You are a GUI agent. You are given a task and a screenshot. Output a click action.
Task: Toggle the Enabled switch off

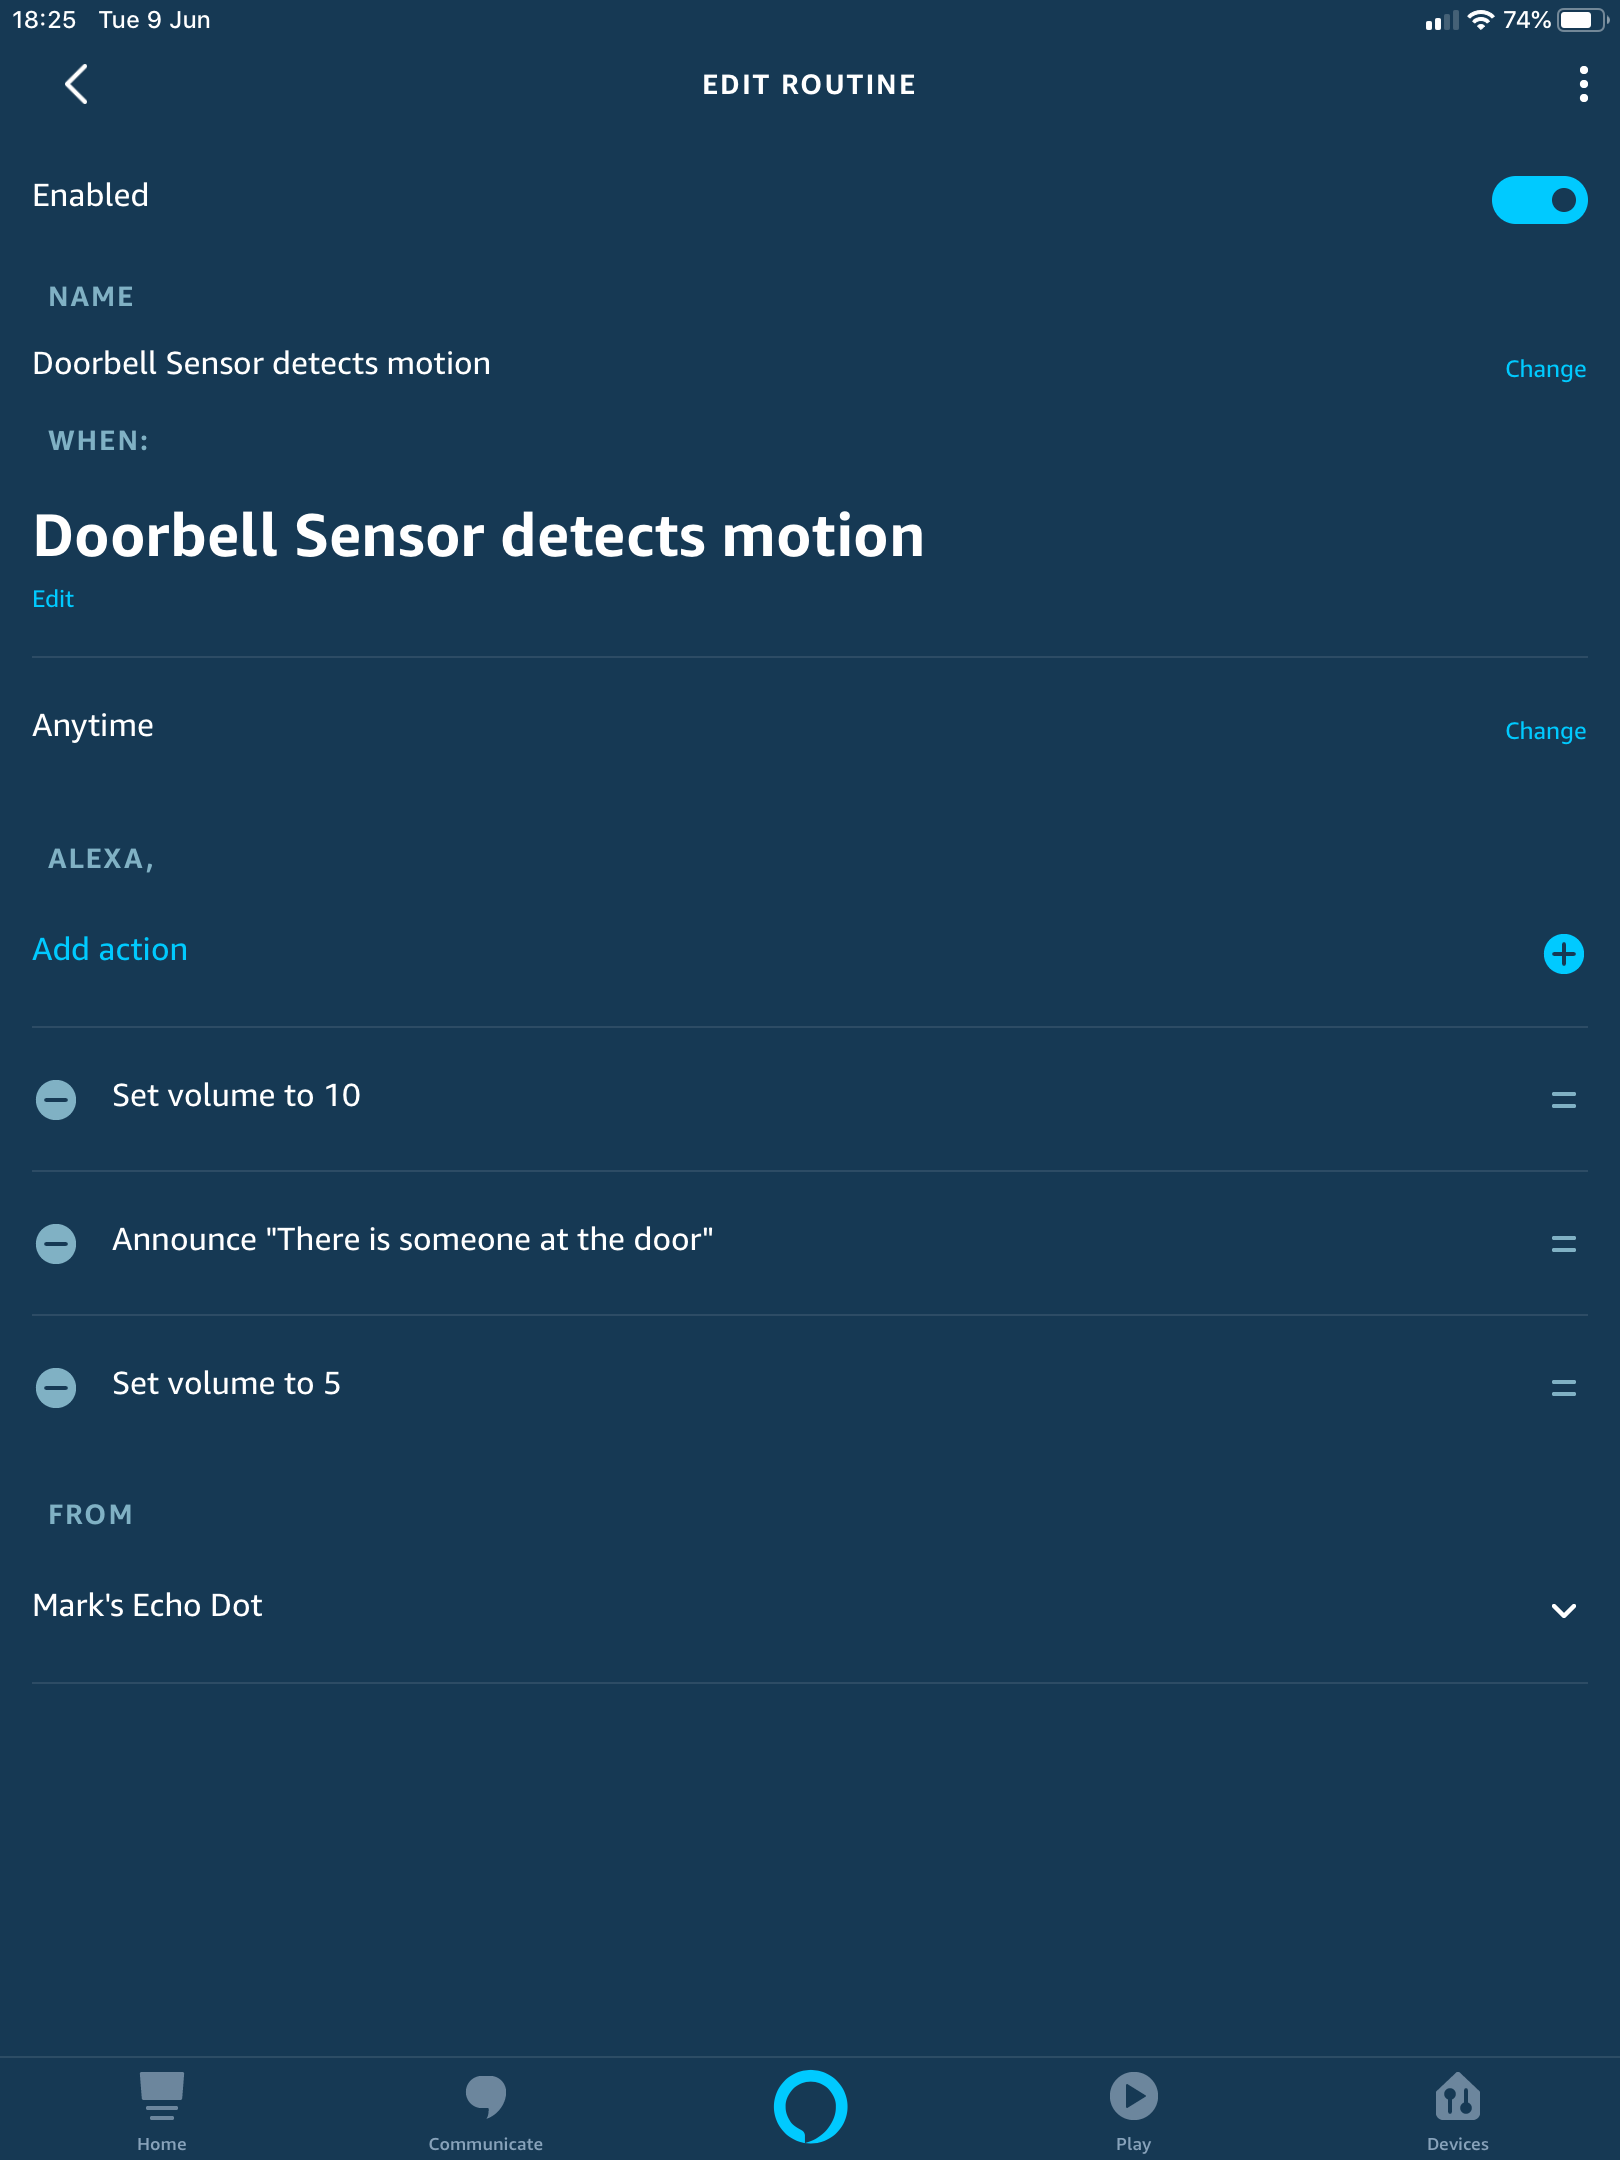point(1539,200)
